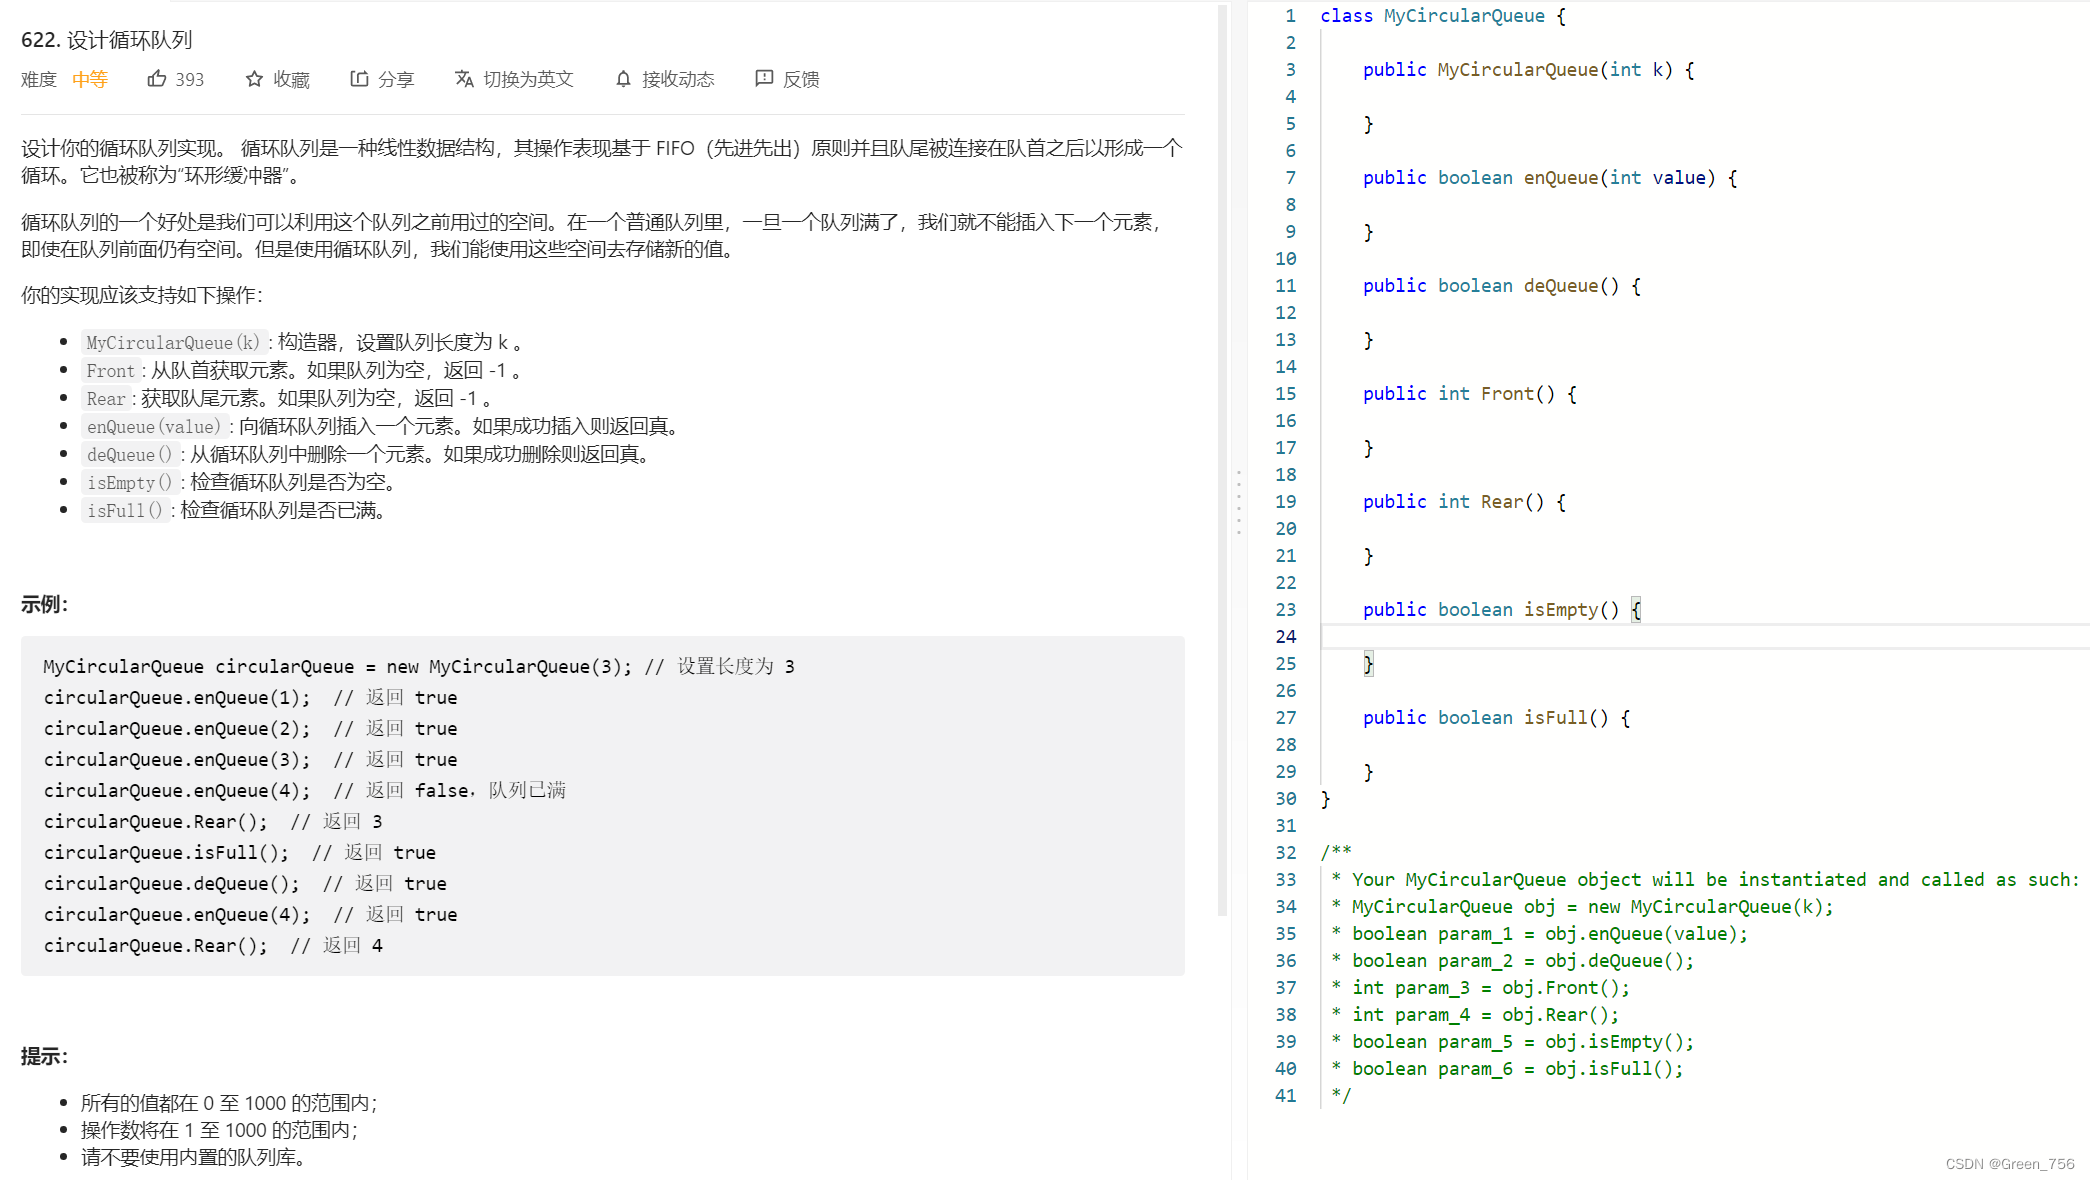This screenshot has height=1180, width=2090.
Task: Click the 收藏 label
Action: 291,80
